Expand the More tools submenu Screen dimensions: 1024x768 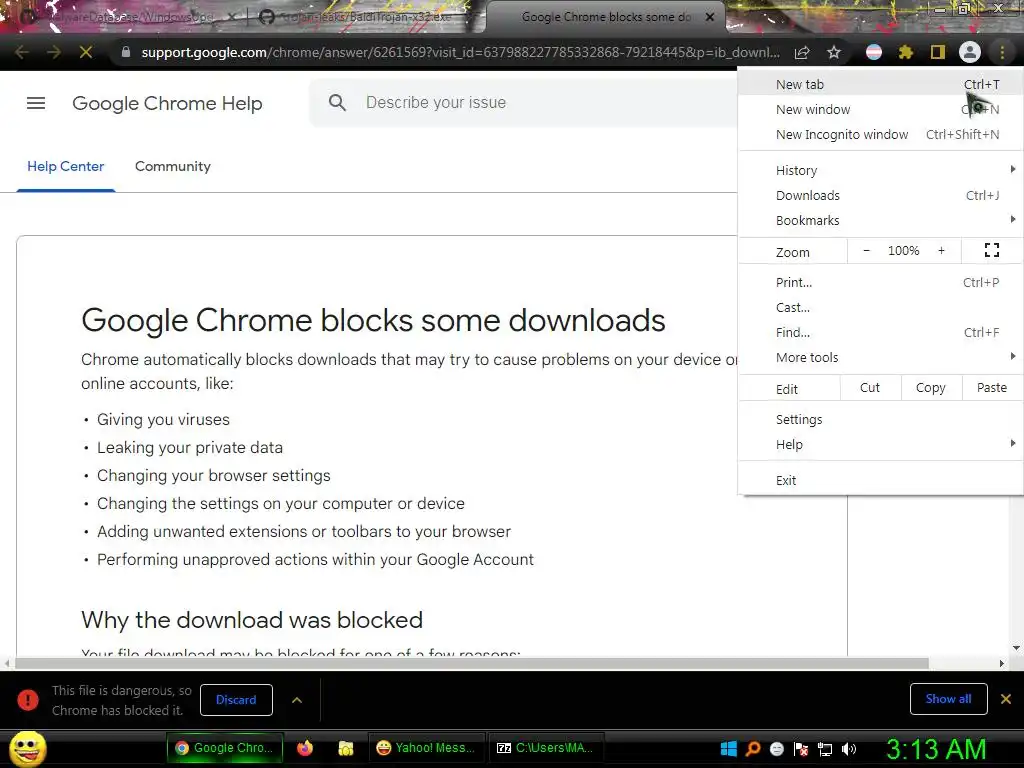pos(880,357)
